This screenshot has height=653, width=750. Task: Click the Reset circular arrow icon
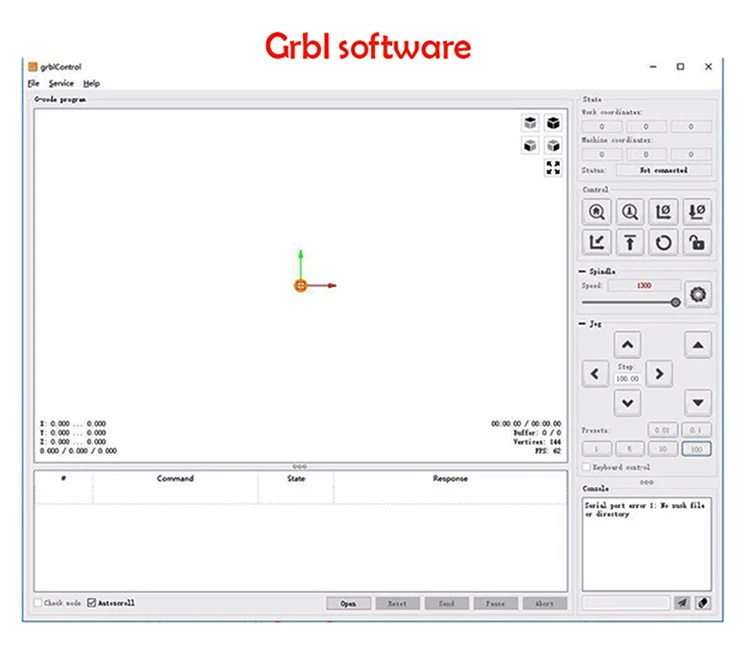click(x=663, y=243)
